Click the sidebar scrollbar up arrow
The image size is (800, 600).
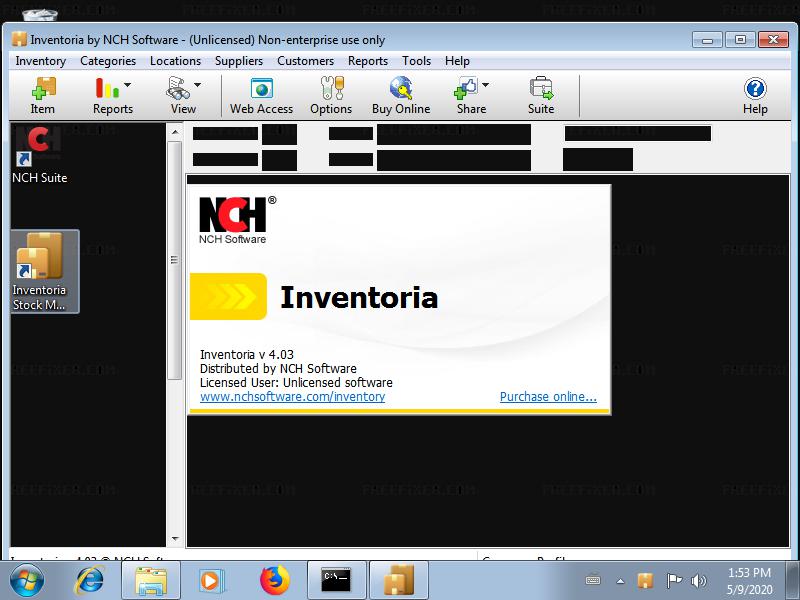tap(175, 132)
